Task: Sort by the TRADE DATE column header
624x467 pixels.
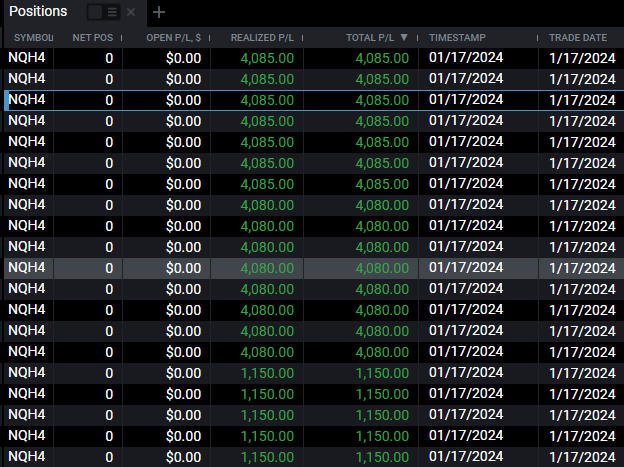Action: (578, 38)
